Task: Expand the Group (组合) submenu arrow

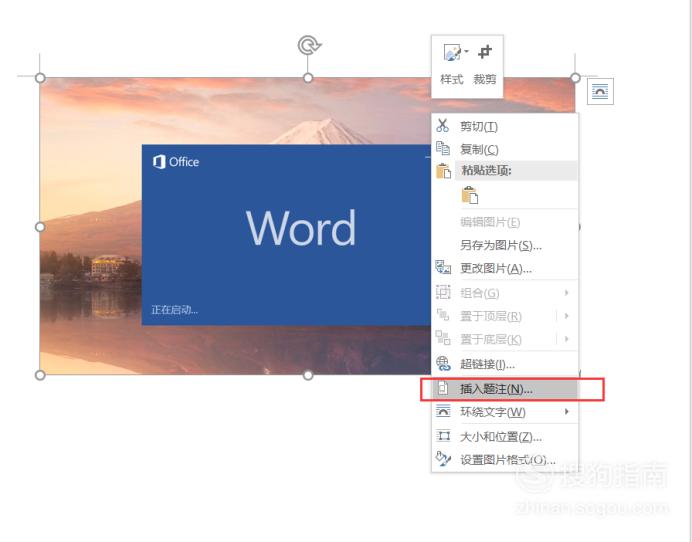Action: [x=567, y=293]
